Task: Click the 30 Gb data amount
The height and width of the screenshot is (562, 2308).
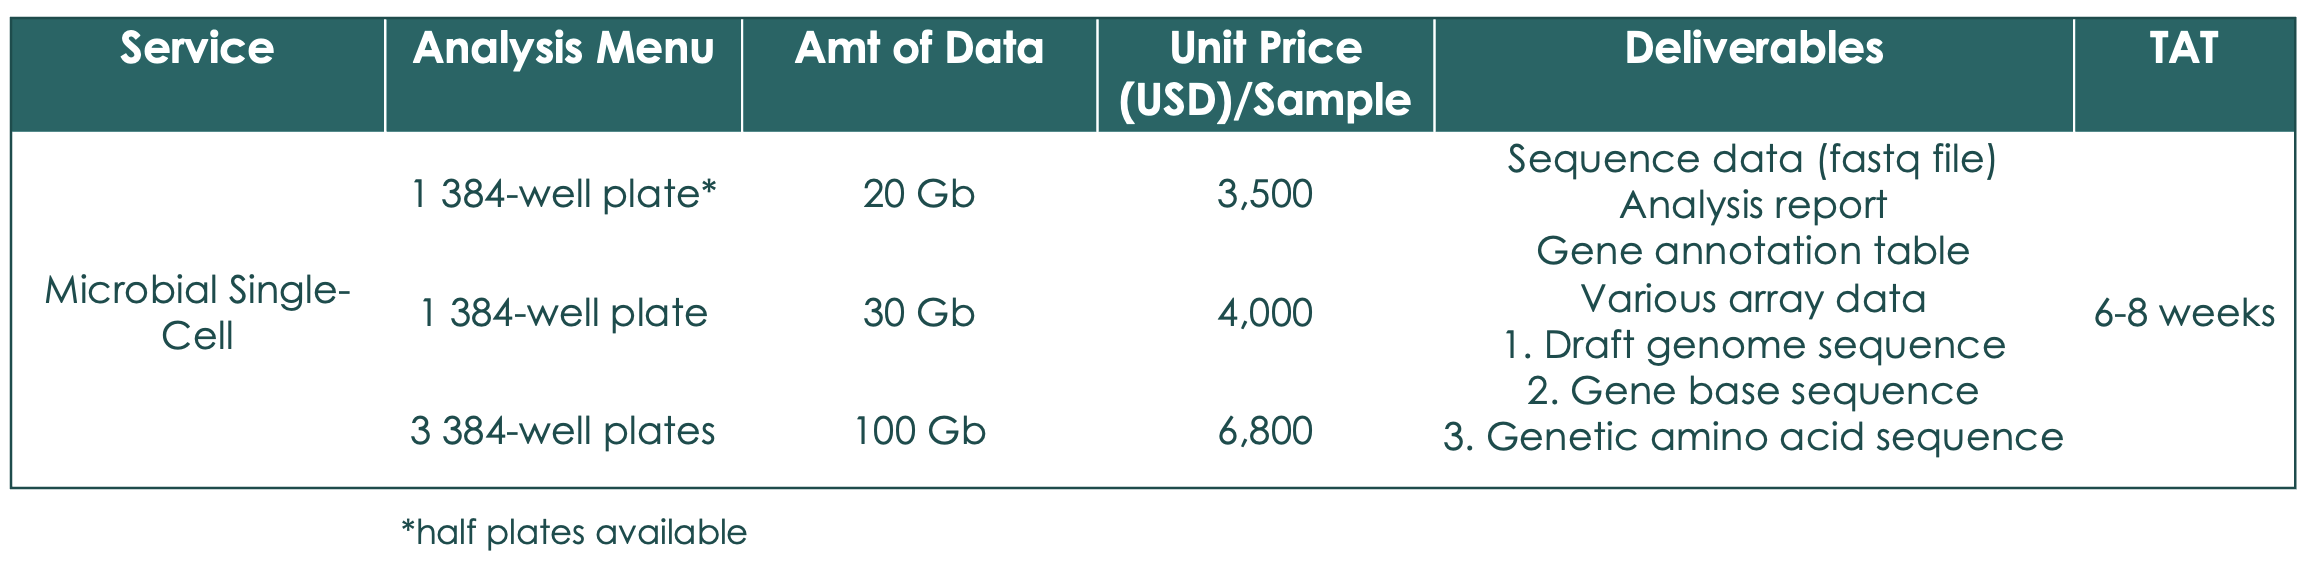Action: click(919, 313)
